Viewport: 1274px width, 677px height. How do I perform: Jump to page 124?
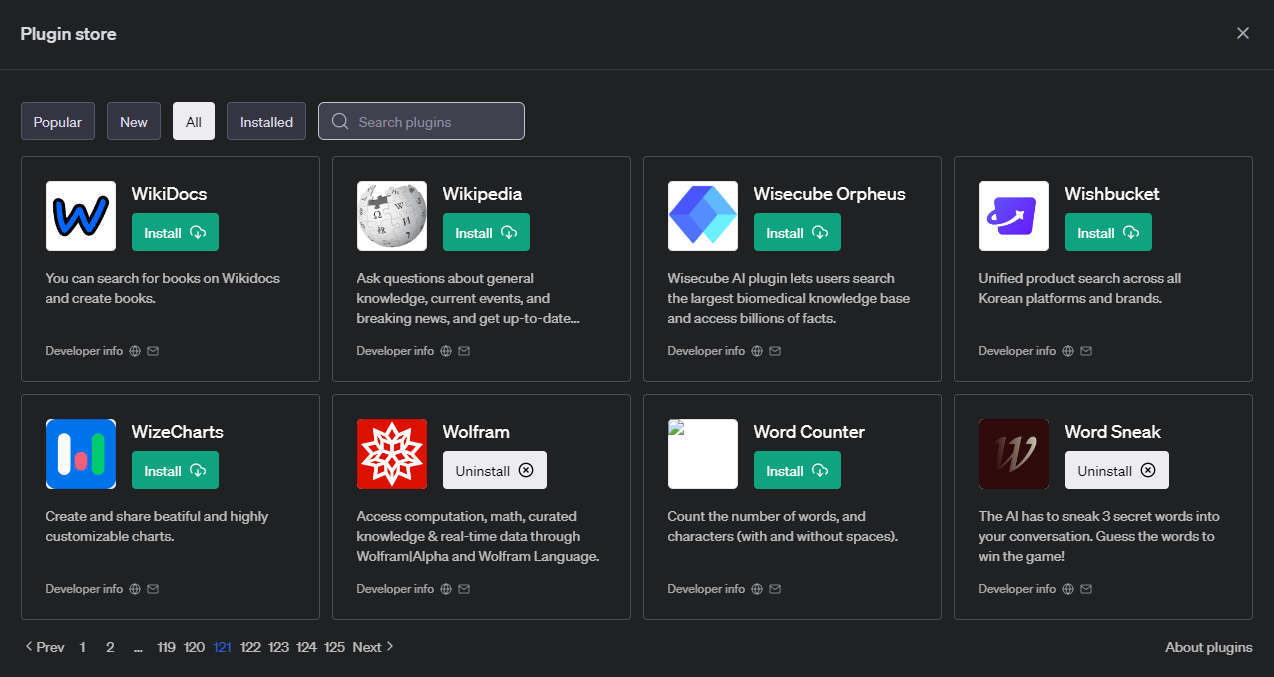point(306,647)
